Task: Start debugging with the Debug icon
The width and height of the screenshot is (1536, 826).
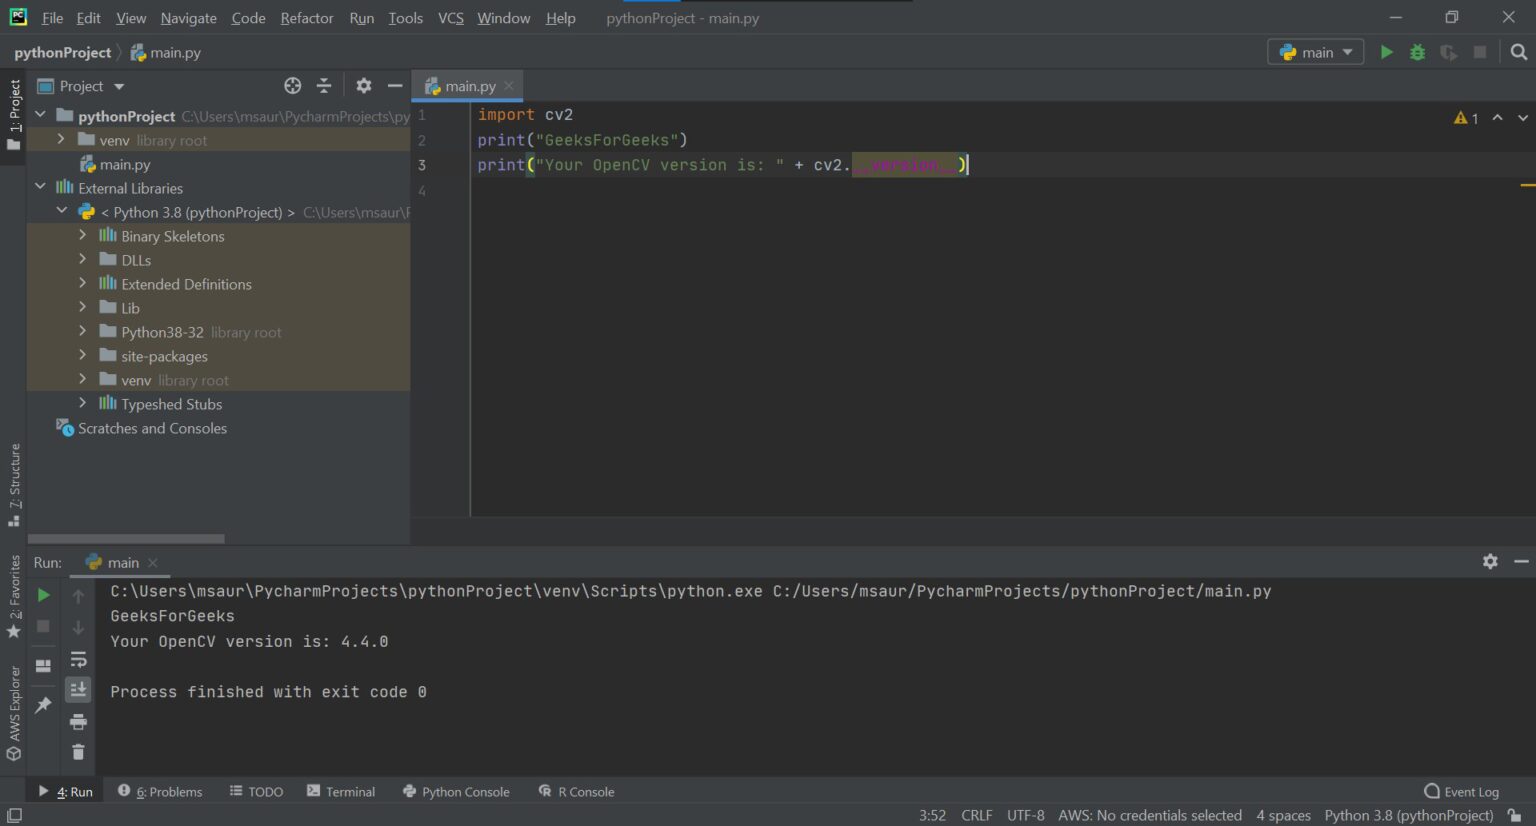Action: click(1417, 51)
